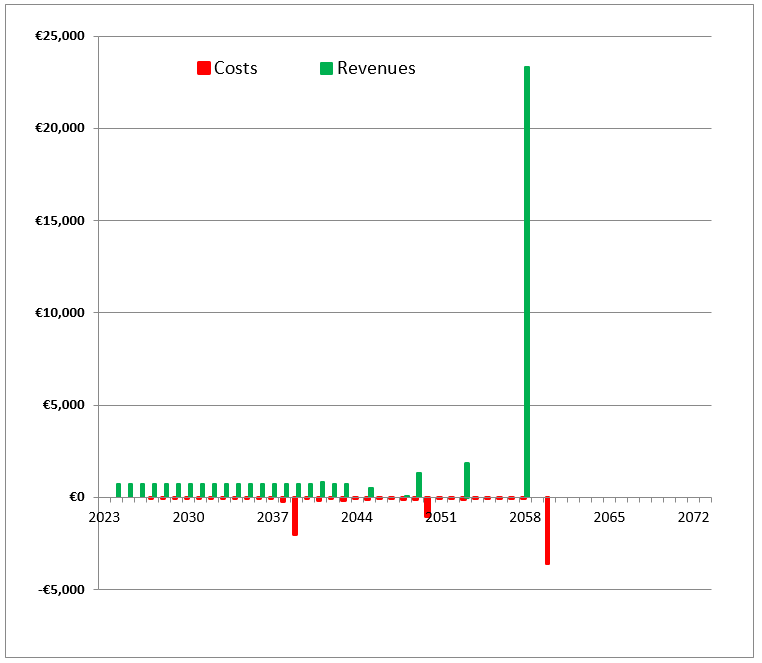Select the longest red cost bar below 2058
Image resolution: width=762 pixels, height=663 pixels.
pyautogui.click(x=547, y=531)
